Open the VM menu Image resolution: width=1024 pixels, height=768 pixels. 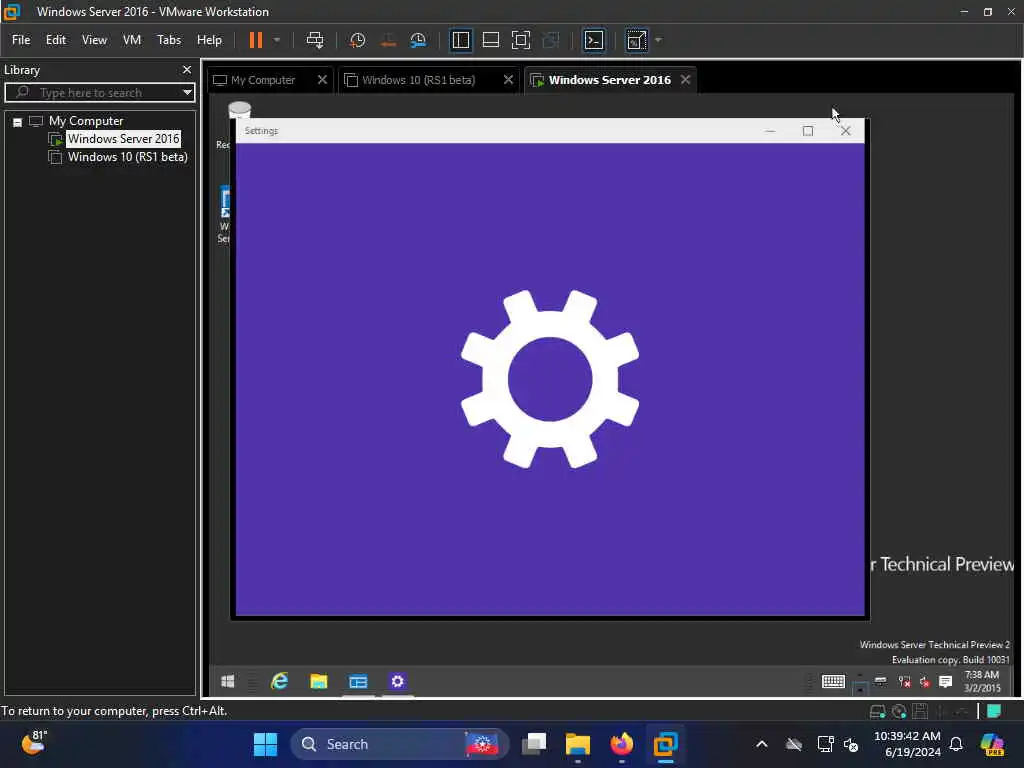[132, 40]
